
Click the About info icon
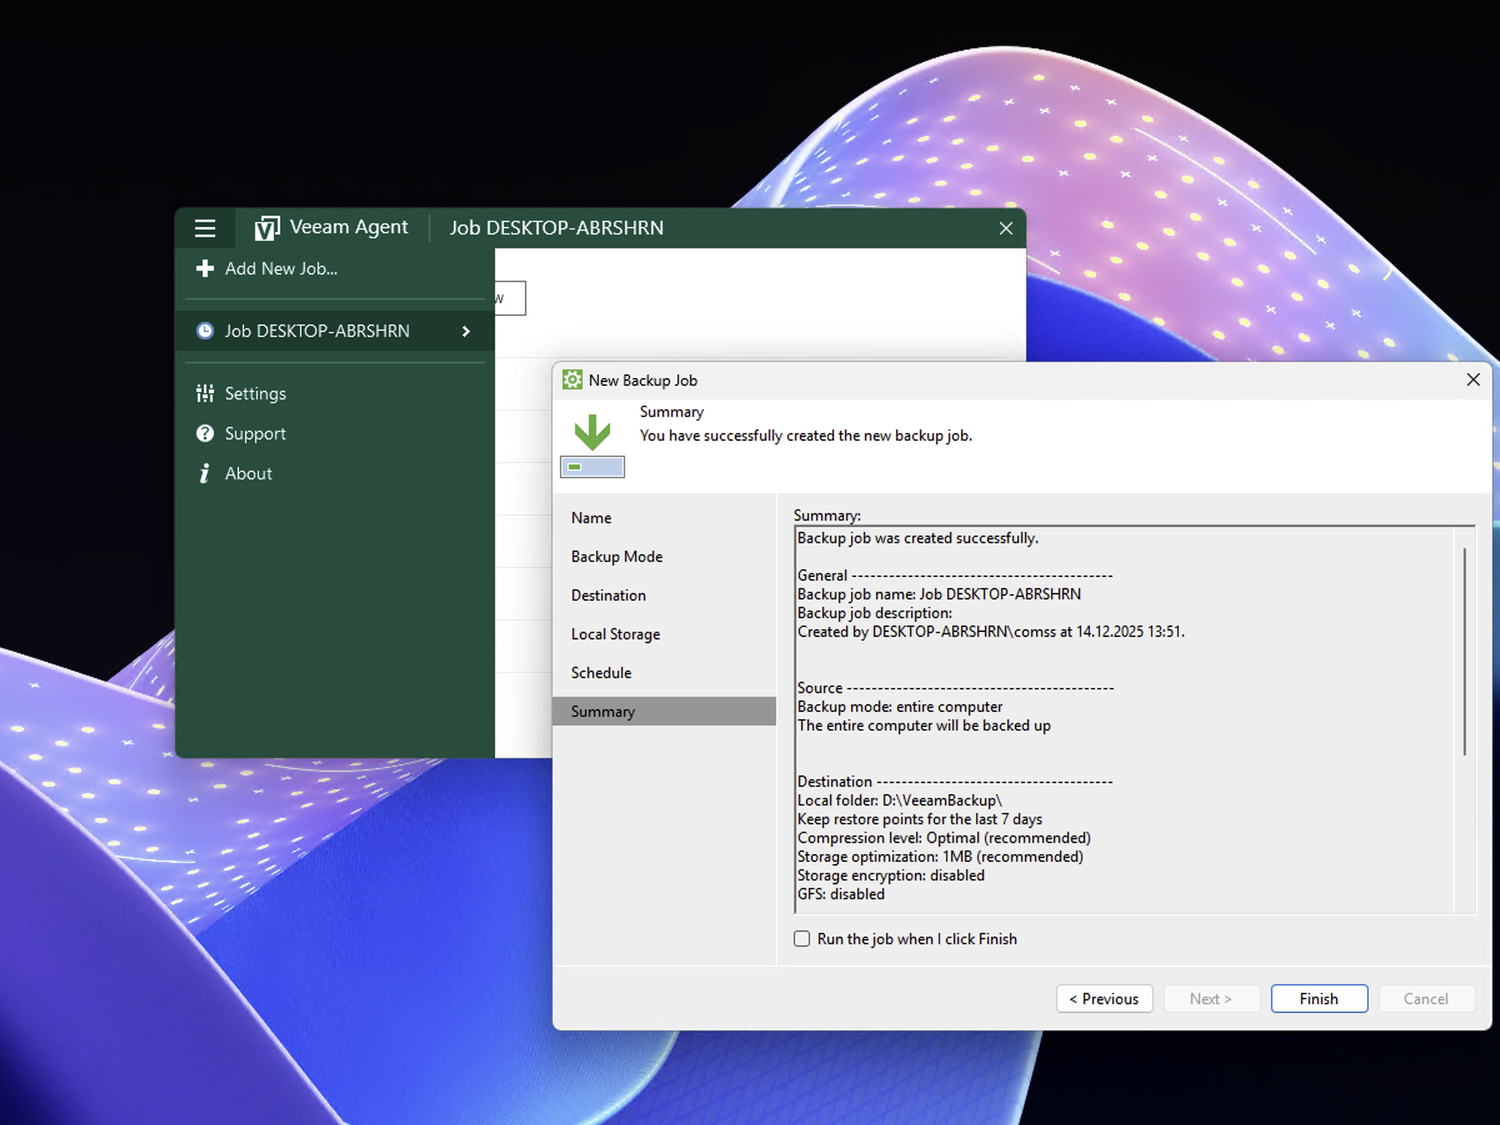pos(205,473)
